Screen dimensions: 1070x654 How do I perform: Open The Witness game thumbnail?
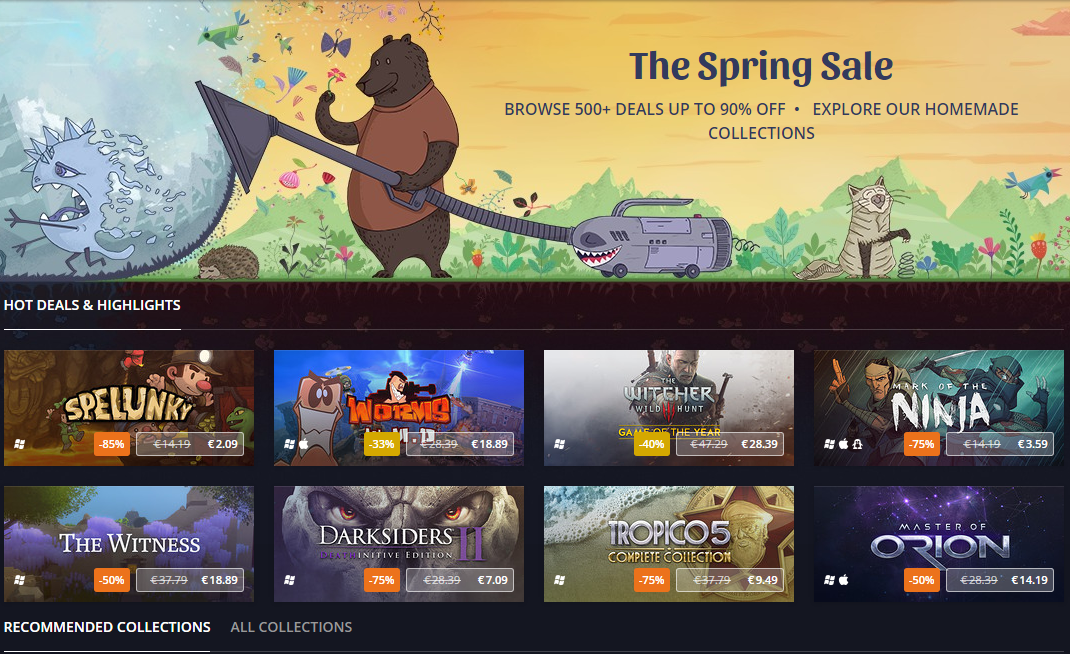pos(129,544)
